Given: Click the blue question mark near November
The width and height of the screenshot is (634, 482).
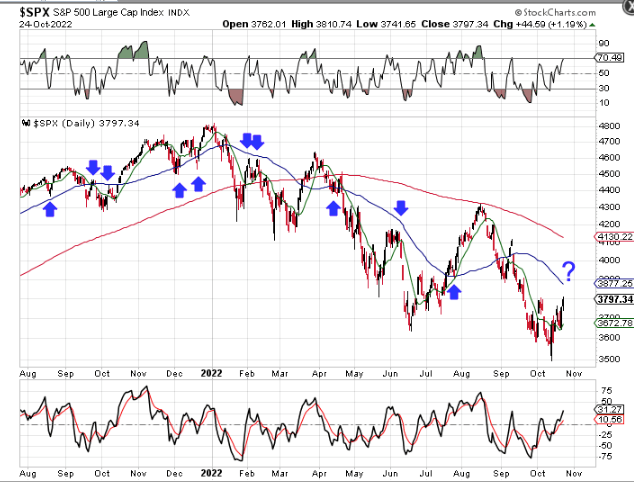Looking at the screenshot, I should tap(568, 269).
